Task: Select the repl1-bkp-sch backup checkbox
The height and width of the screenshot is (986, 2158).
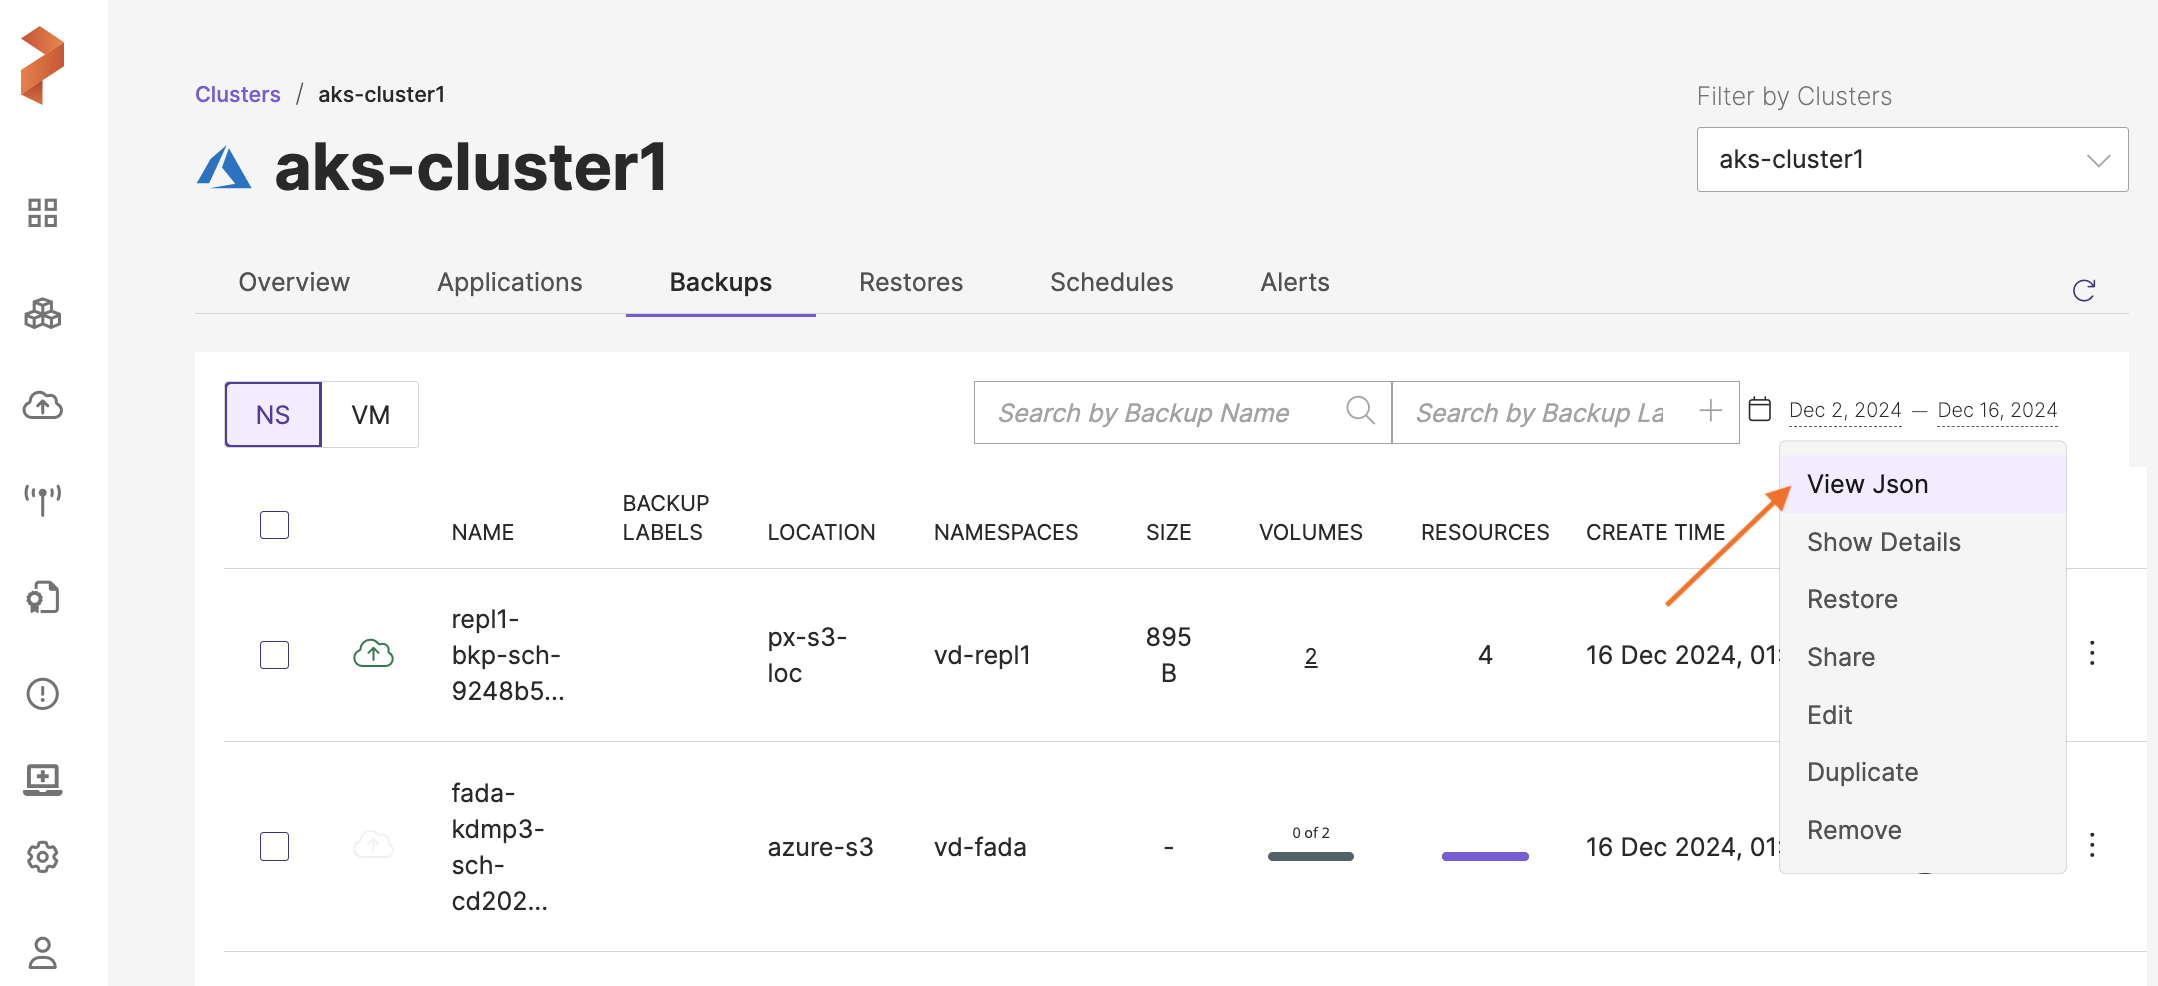Action: coord(274,655)
